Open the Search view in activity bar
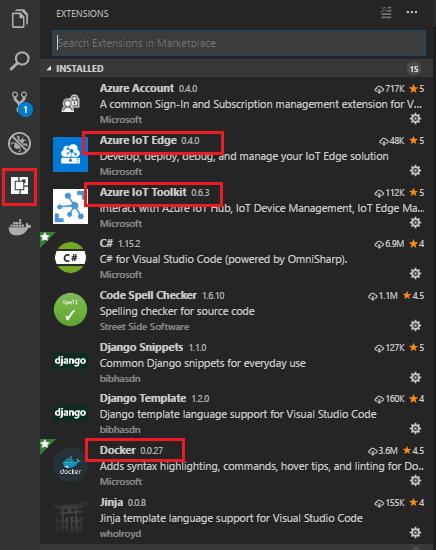 [20, 60]
